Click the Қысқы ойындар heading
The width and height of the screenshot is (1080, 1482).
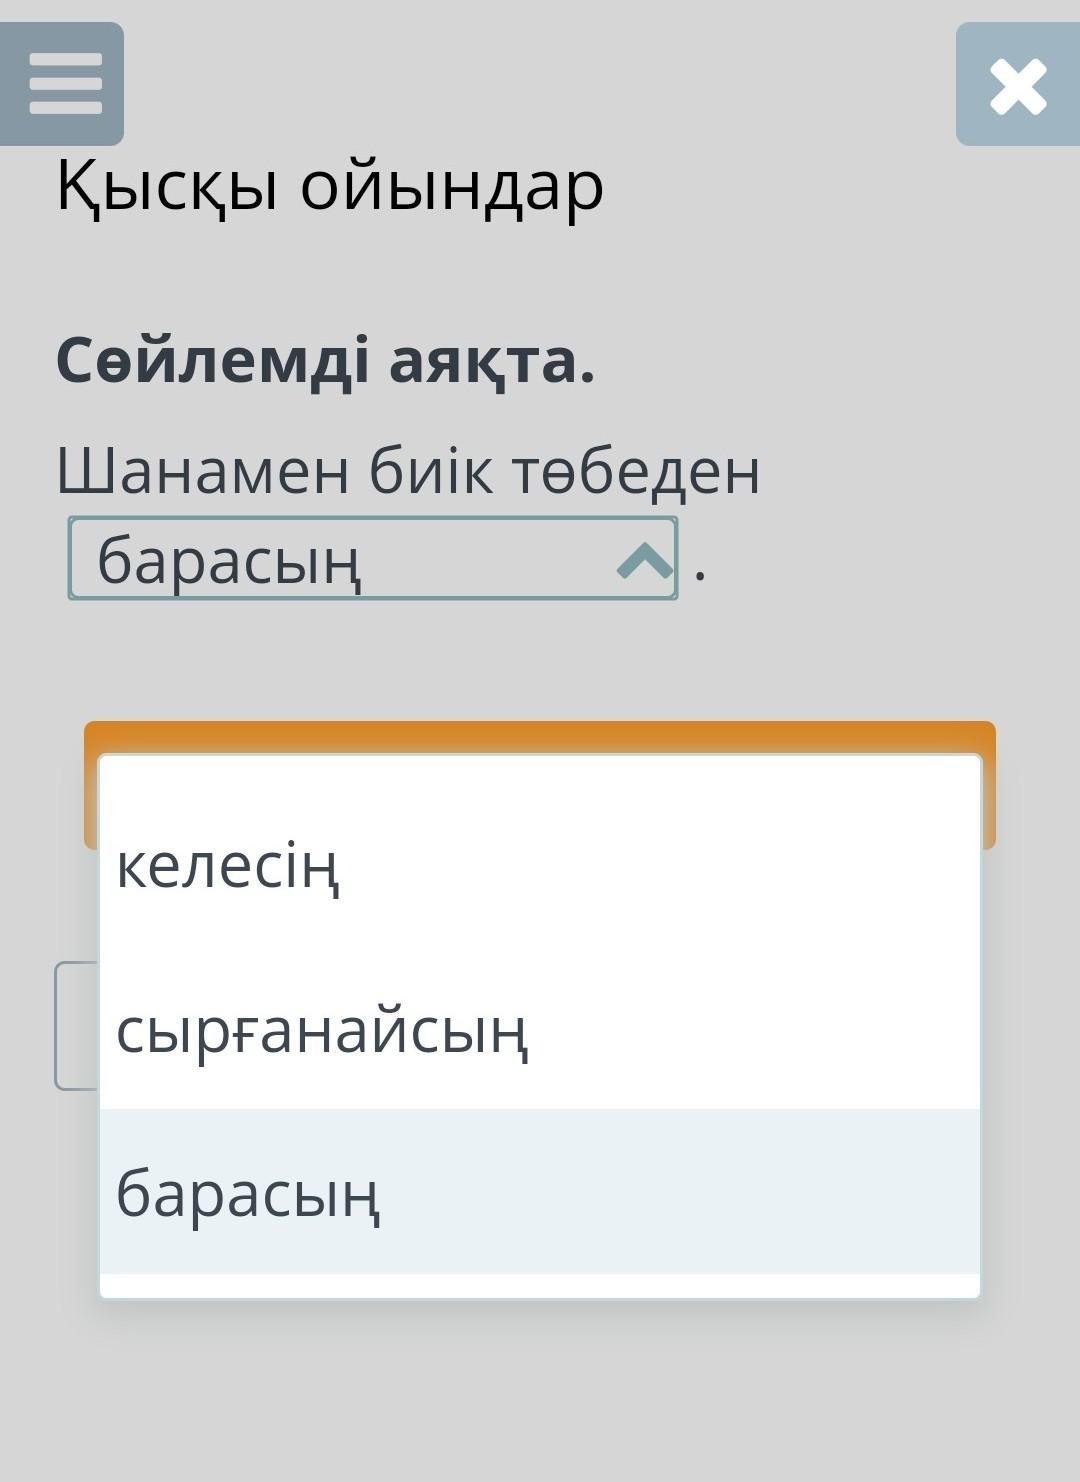tap(330, 186)
